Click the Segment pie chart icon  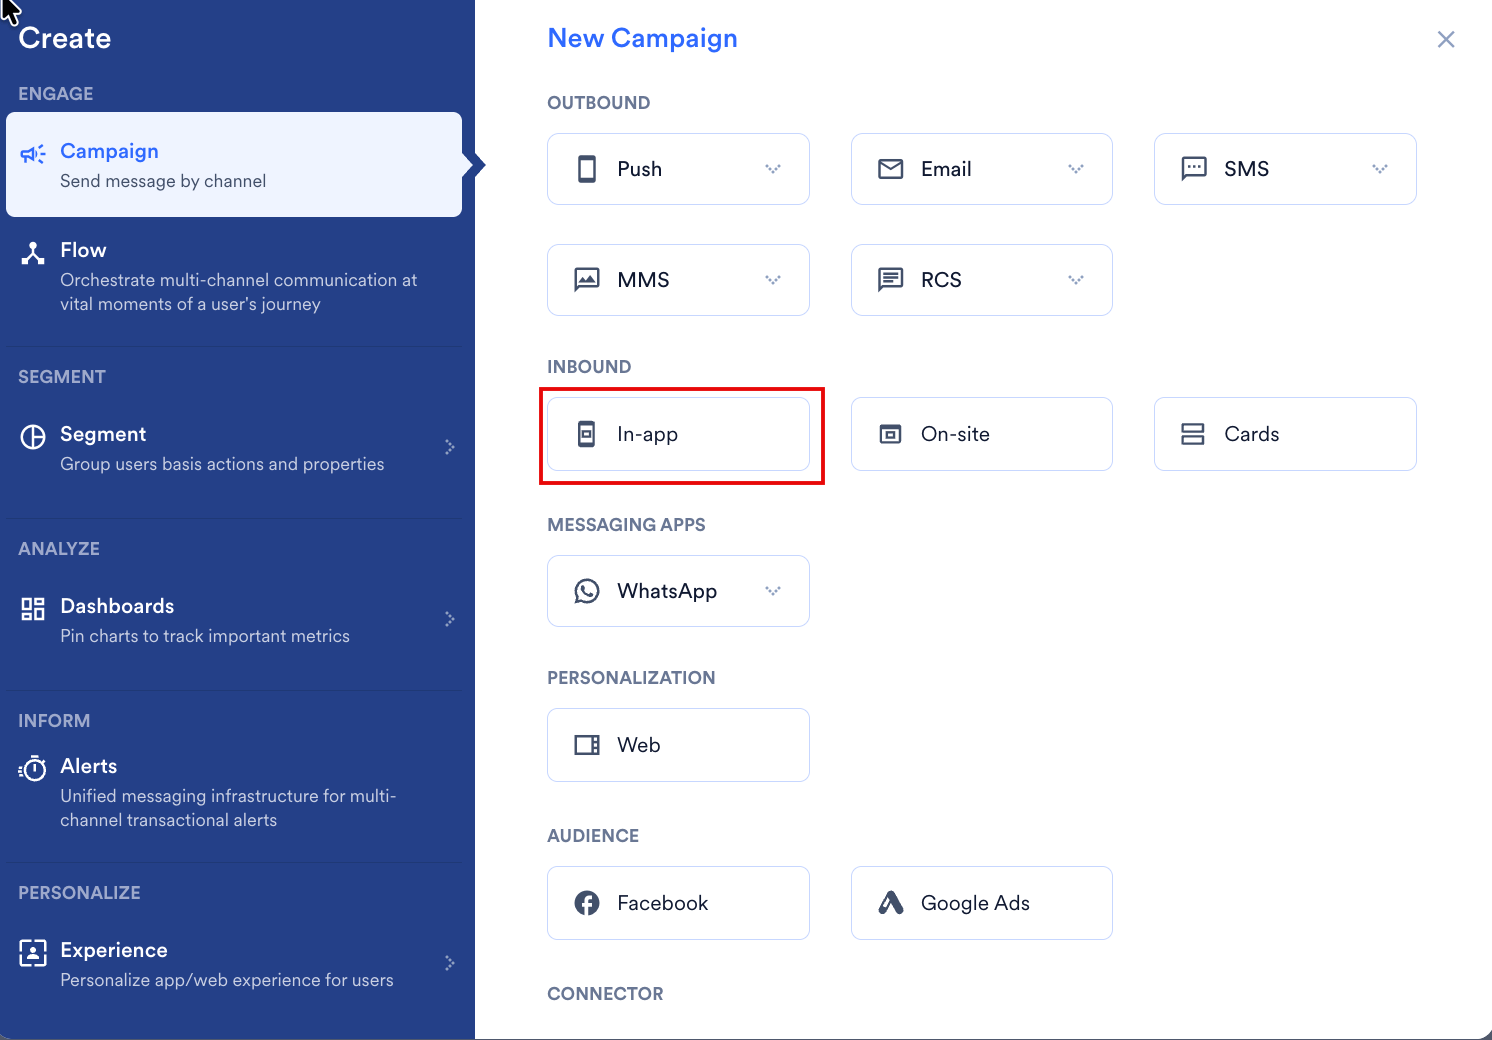pos(33,437)
